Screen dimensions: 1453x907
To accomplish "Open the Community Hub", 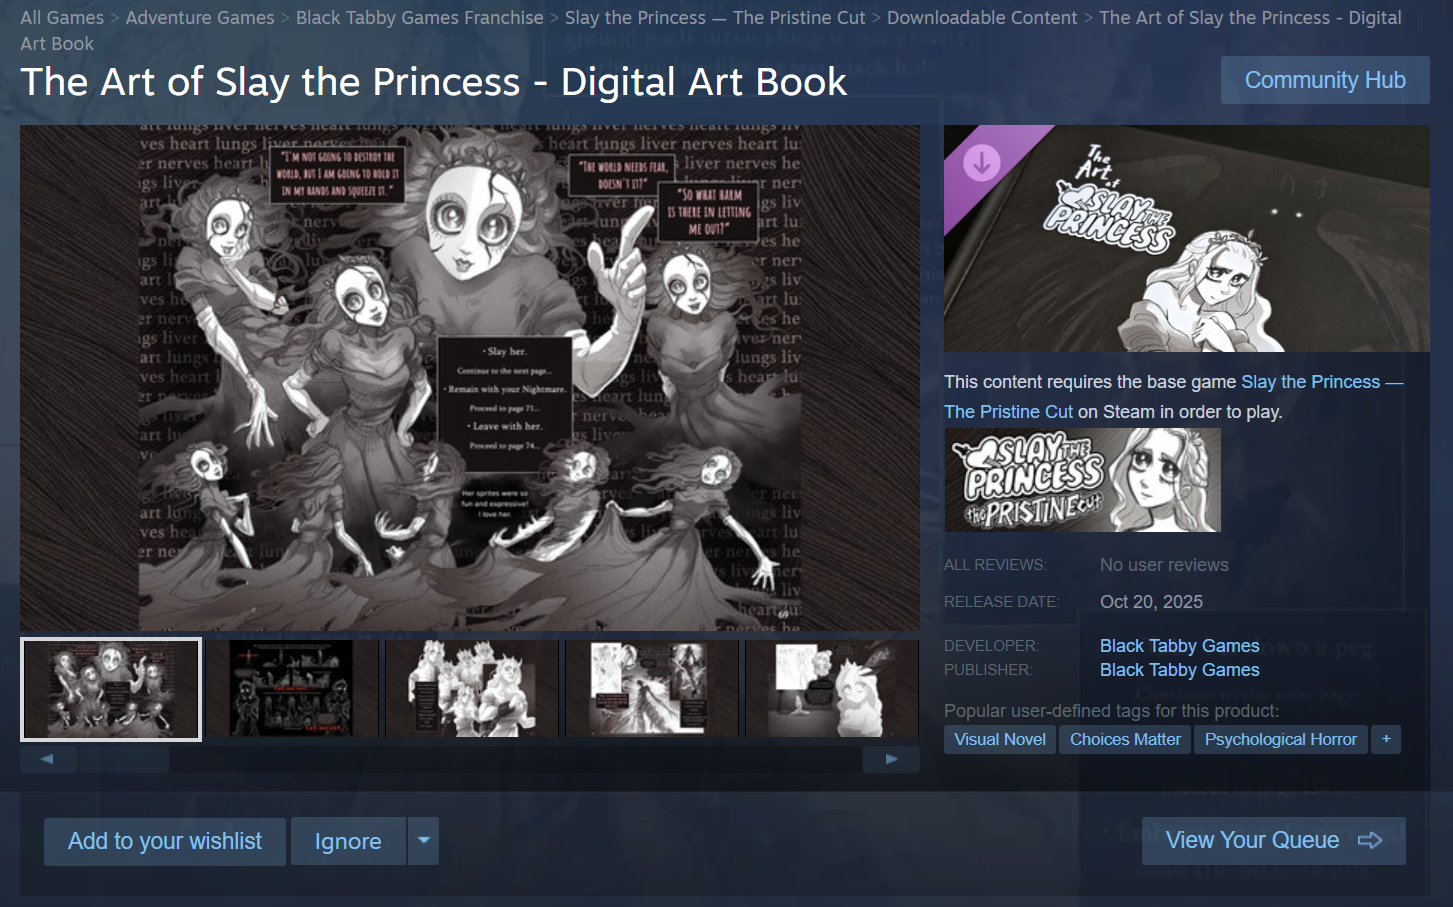I will pyautogui.click(x=1325, y=80).
